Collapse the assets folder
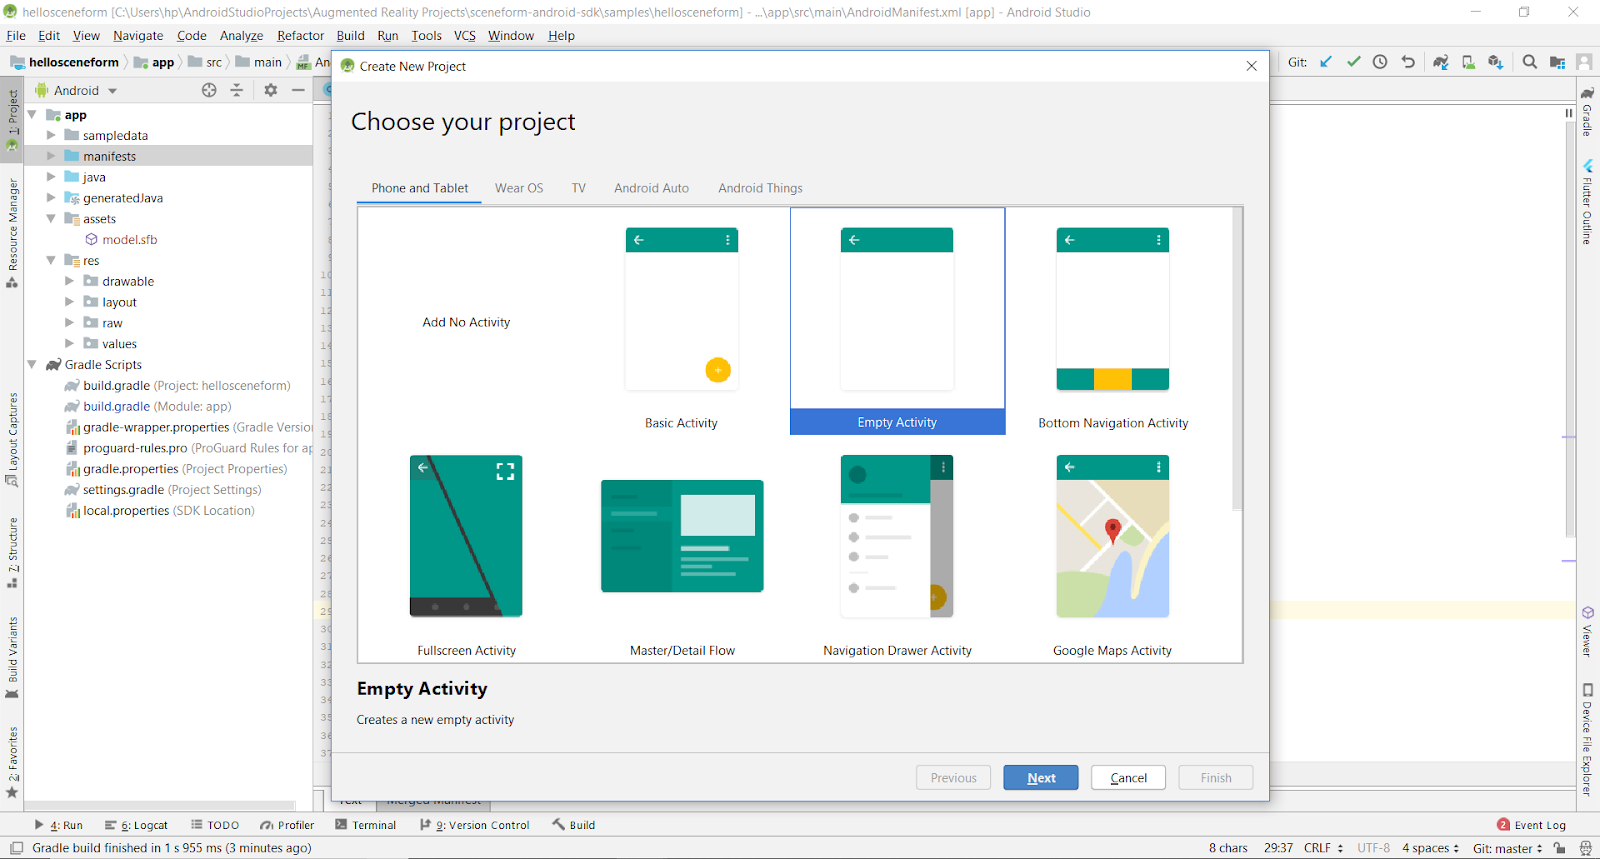 point(51,219)
